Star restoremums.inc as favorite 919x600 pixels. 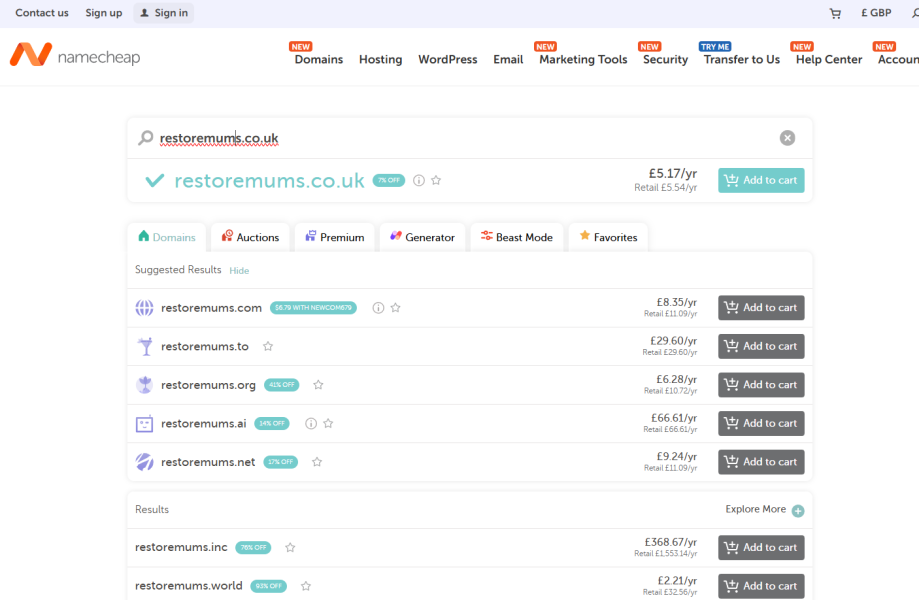point(290,547)
